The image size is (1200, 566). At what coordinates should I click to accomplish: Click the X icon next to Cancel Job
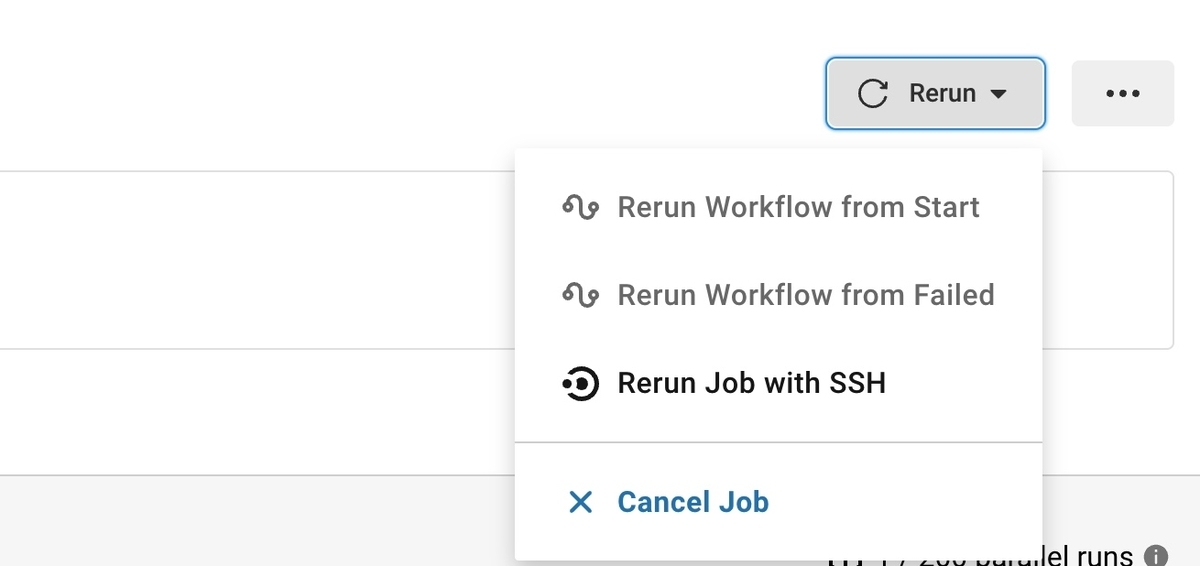(580, 502)
